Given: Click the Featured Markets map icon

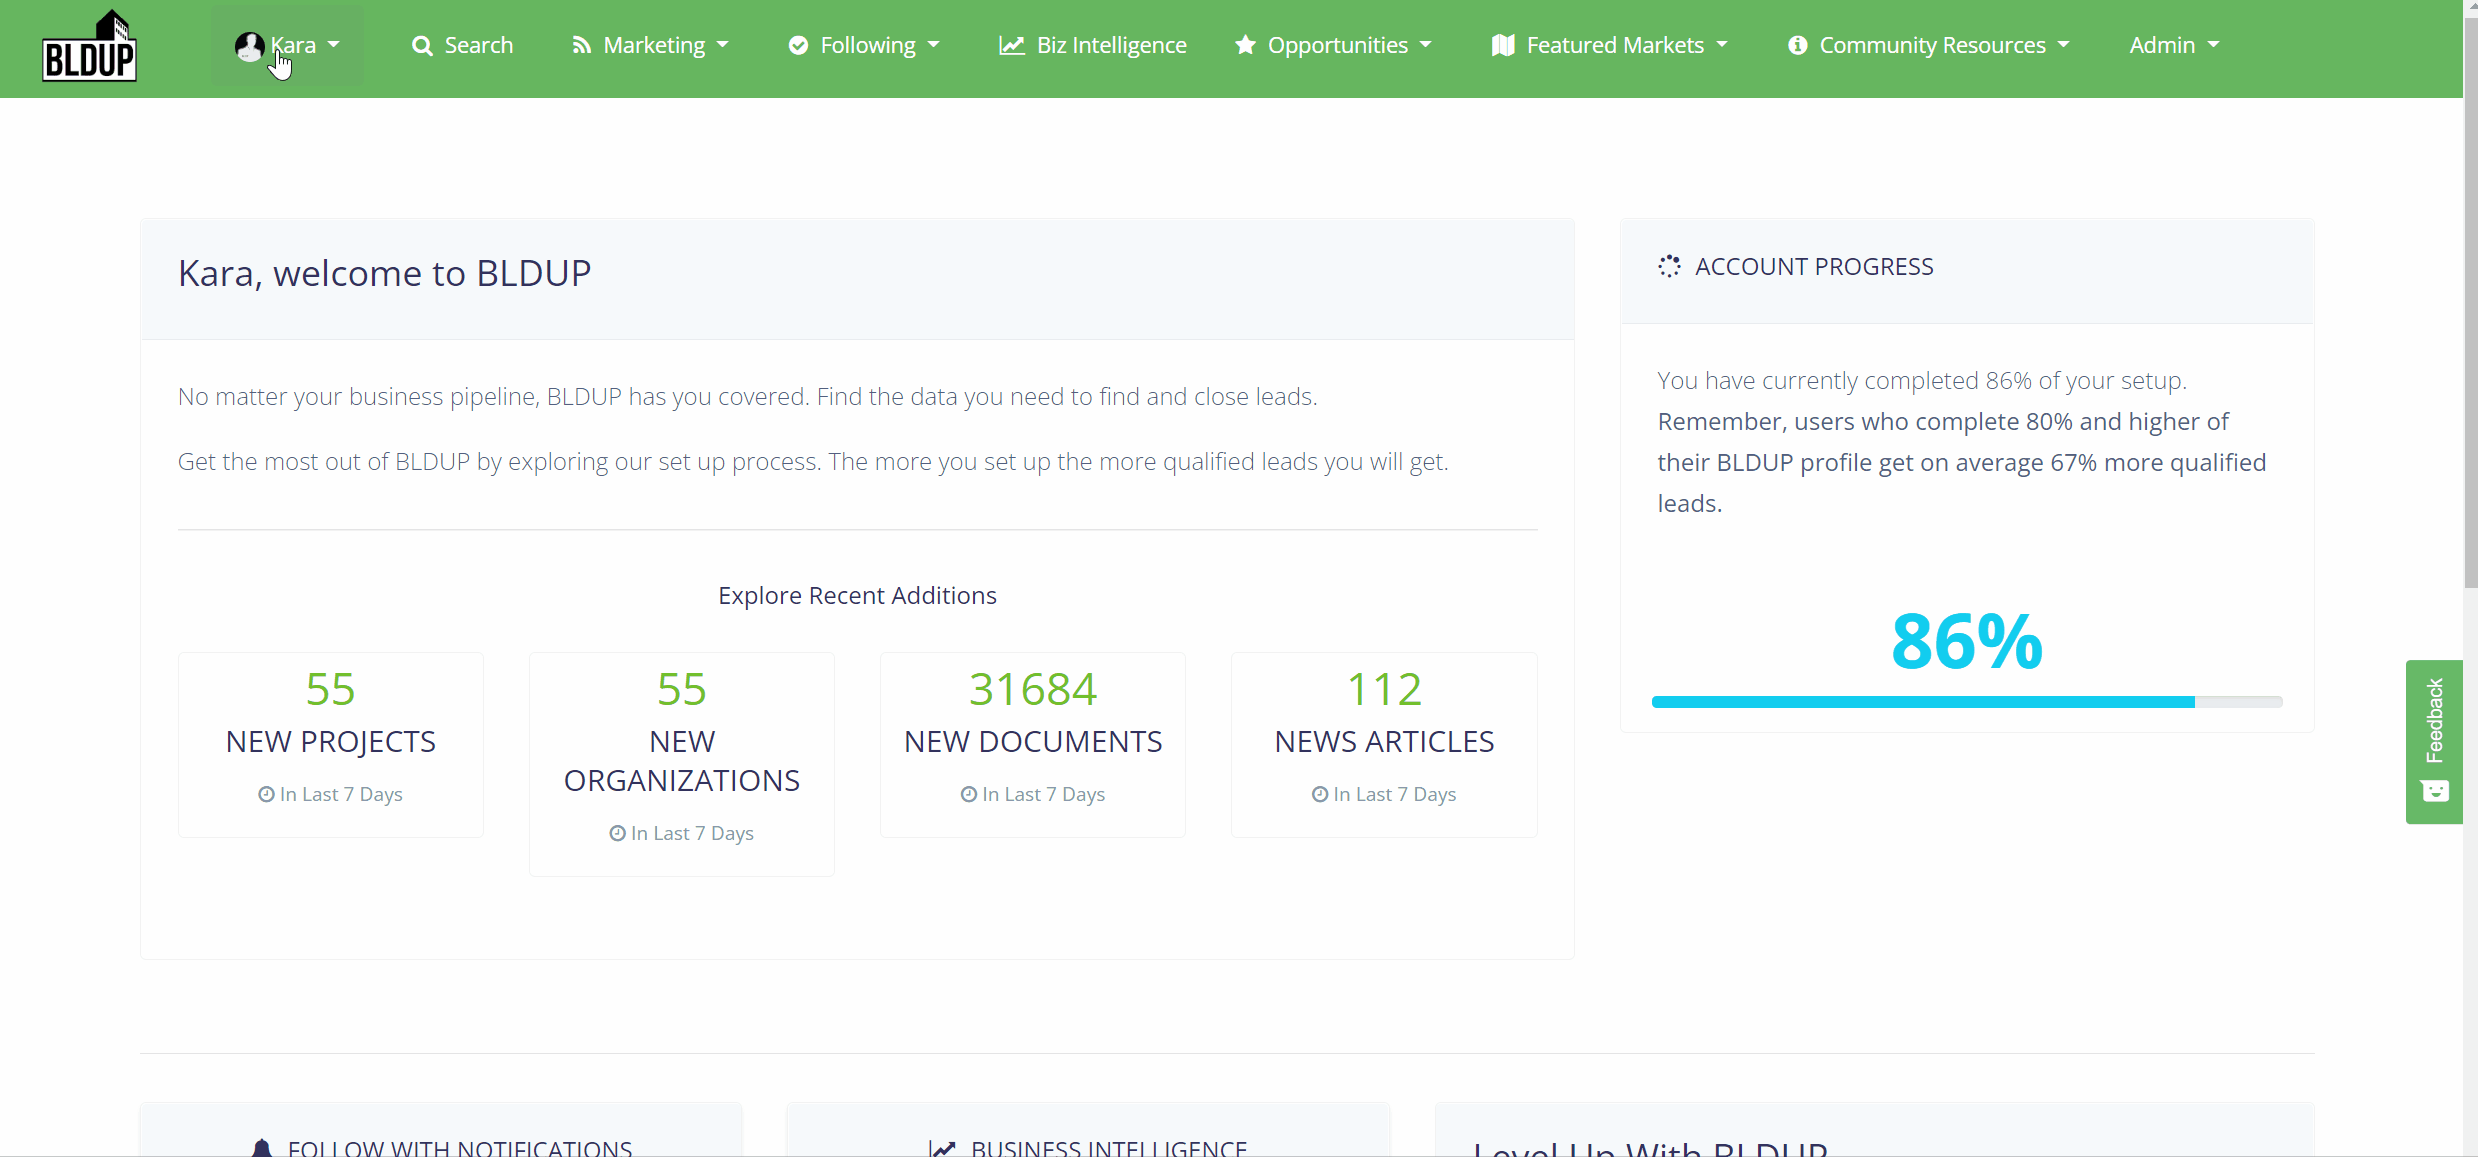Looking at the screenshot, I should [x=1503, y=46].
